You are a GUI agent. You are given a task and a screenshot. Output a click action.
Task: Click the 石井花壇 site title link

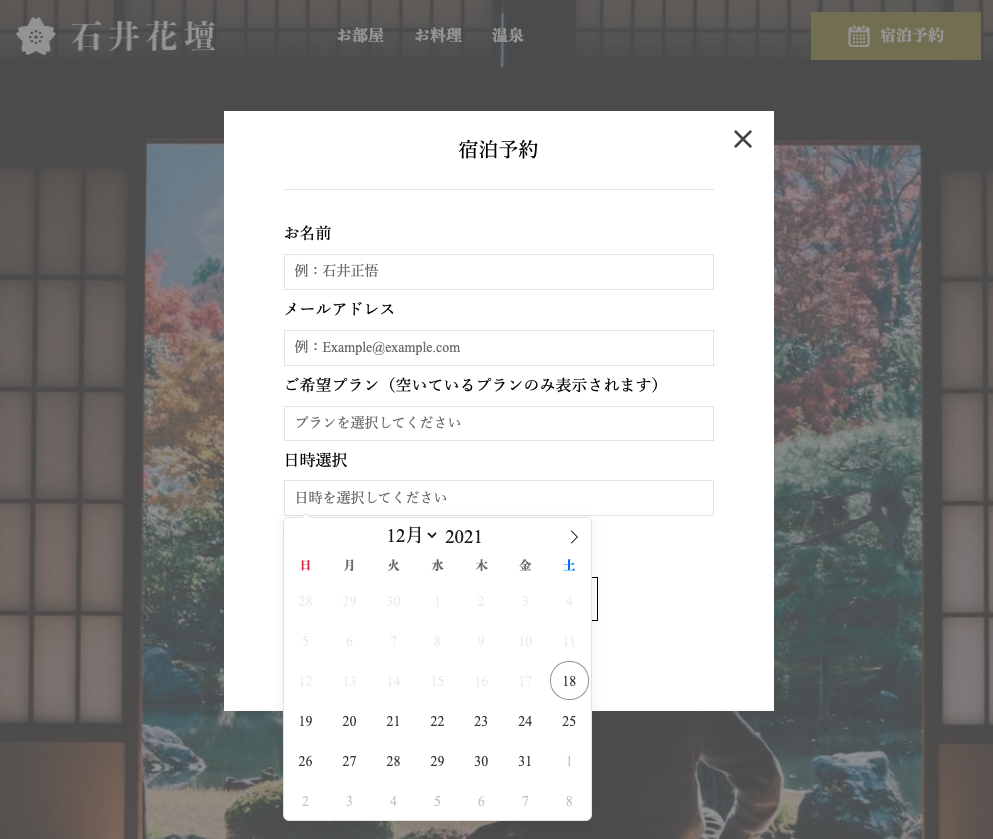(x=144, y=36)
